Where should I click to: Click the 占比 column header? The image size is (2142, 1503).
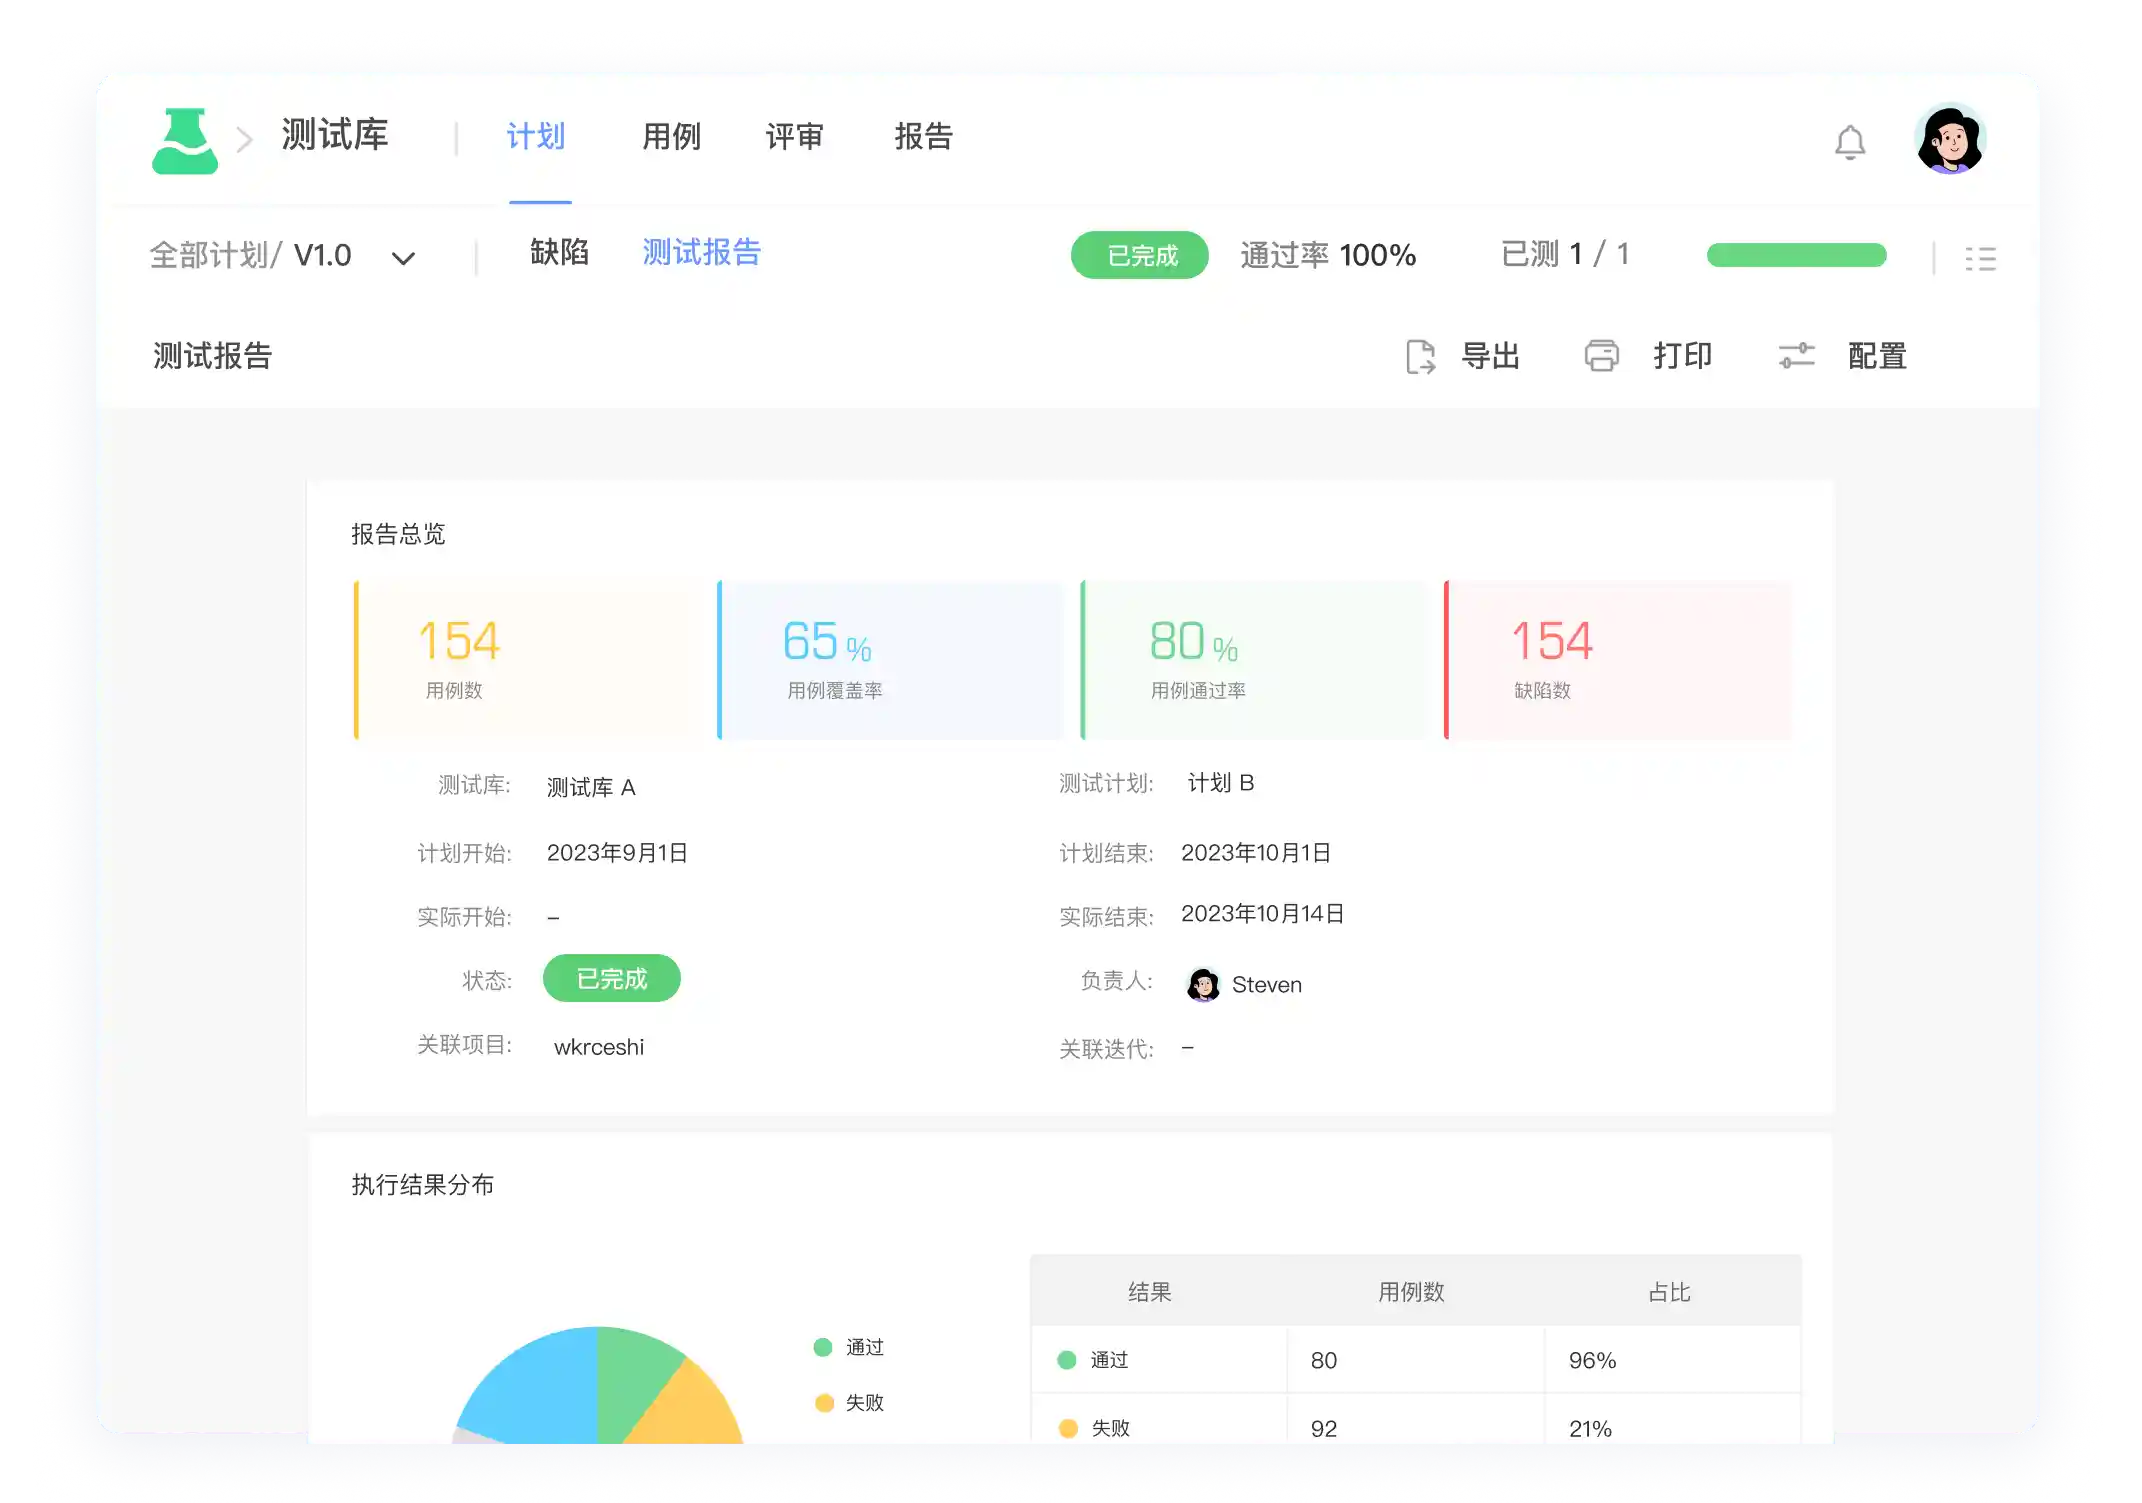(1669, 1292)
